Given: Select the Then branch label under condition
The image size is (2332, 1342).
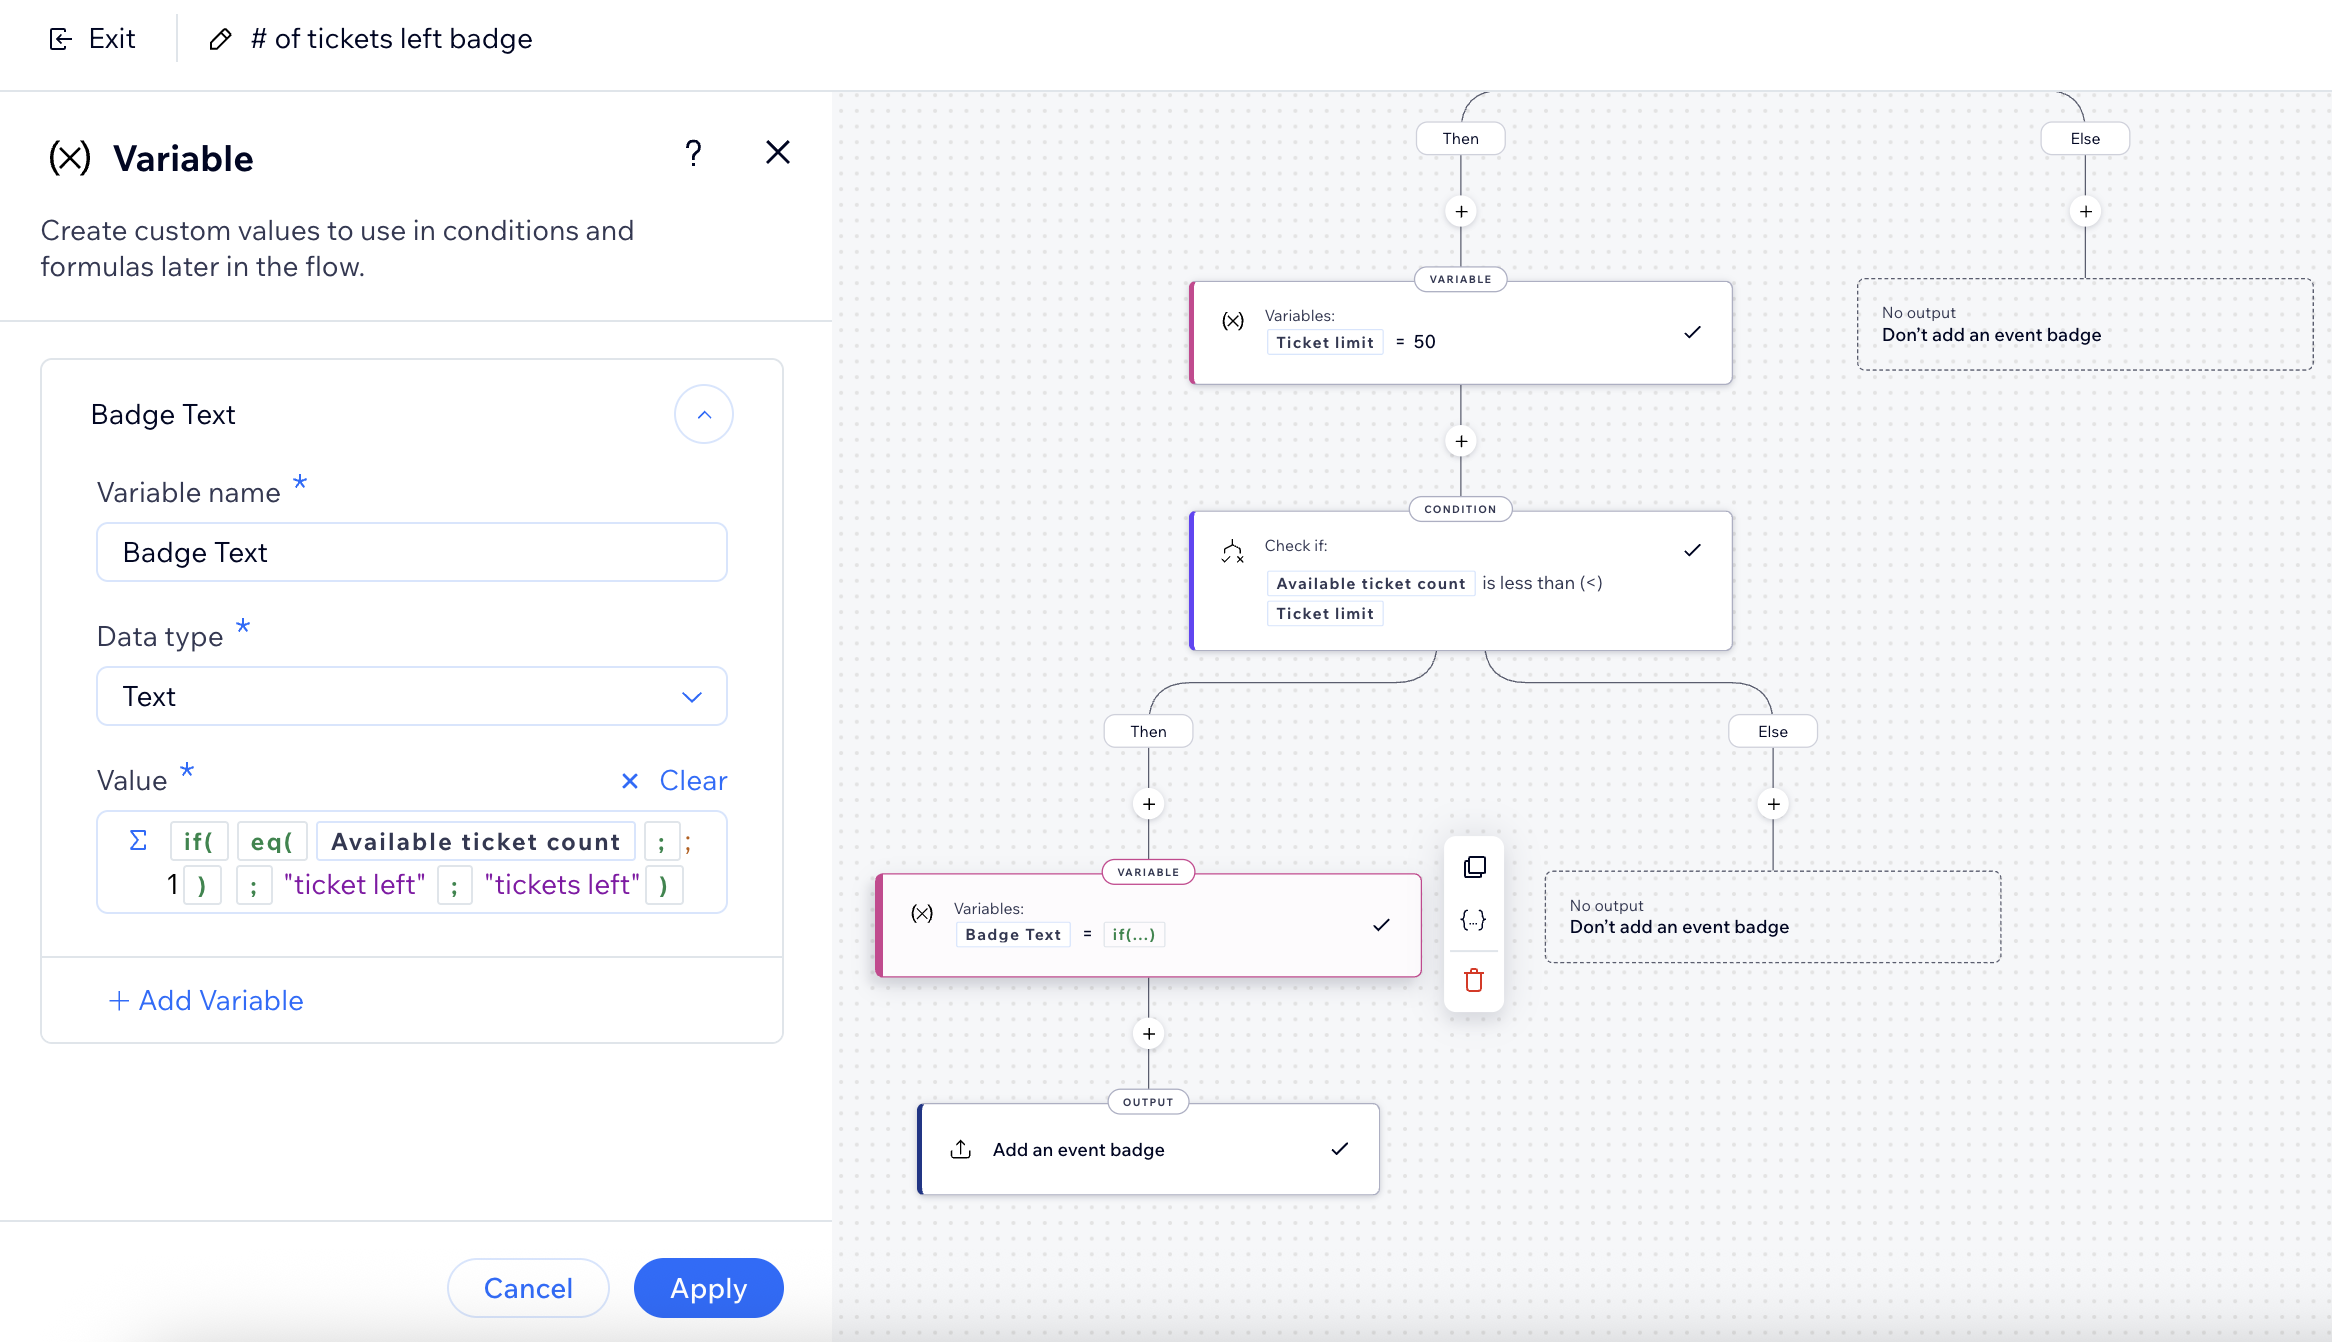Looking at the screenshot, I should pos(1148,731).
